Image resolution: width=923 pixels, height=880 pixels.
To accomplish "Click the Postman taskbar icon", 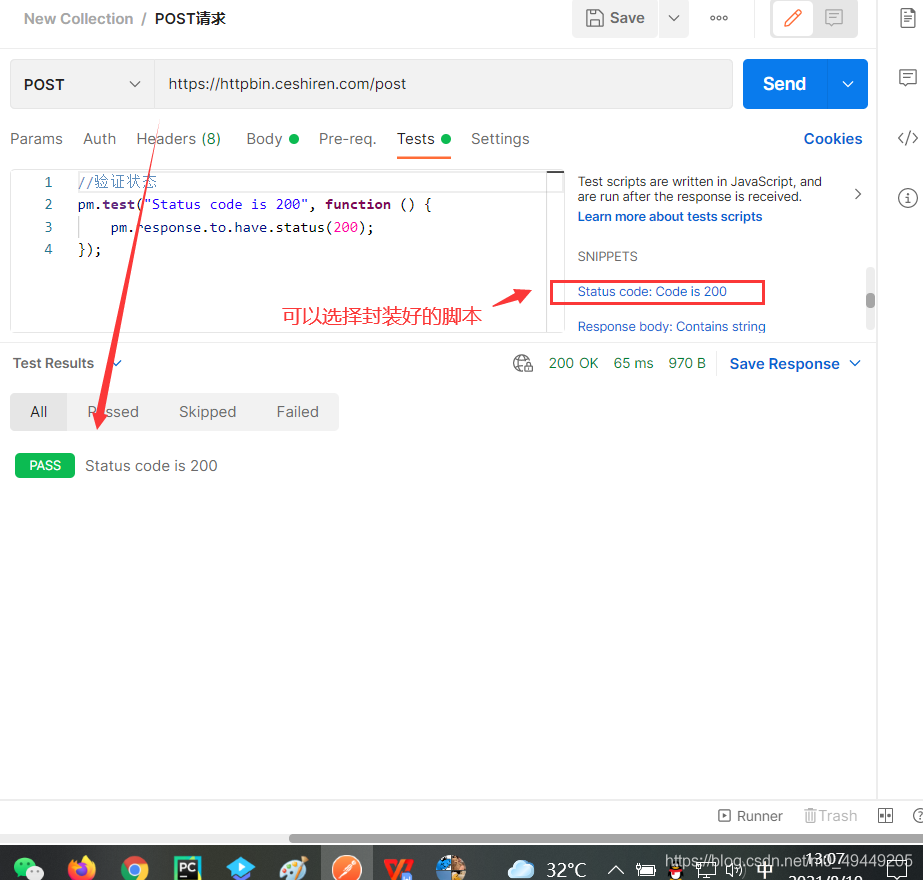I will (x=347, y=865).
